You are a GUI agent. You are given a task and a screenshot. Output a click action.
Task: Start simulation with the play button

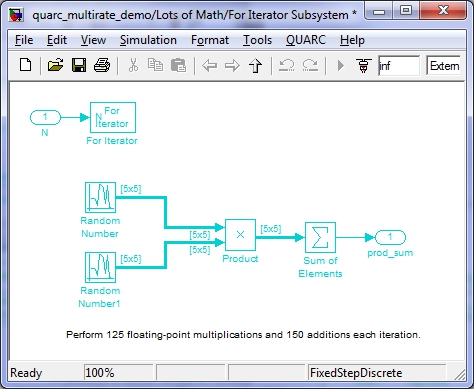click(340, 65)
